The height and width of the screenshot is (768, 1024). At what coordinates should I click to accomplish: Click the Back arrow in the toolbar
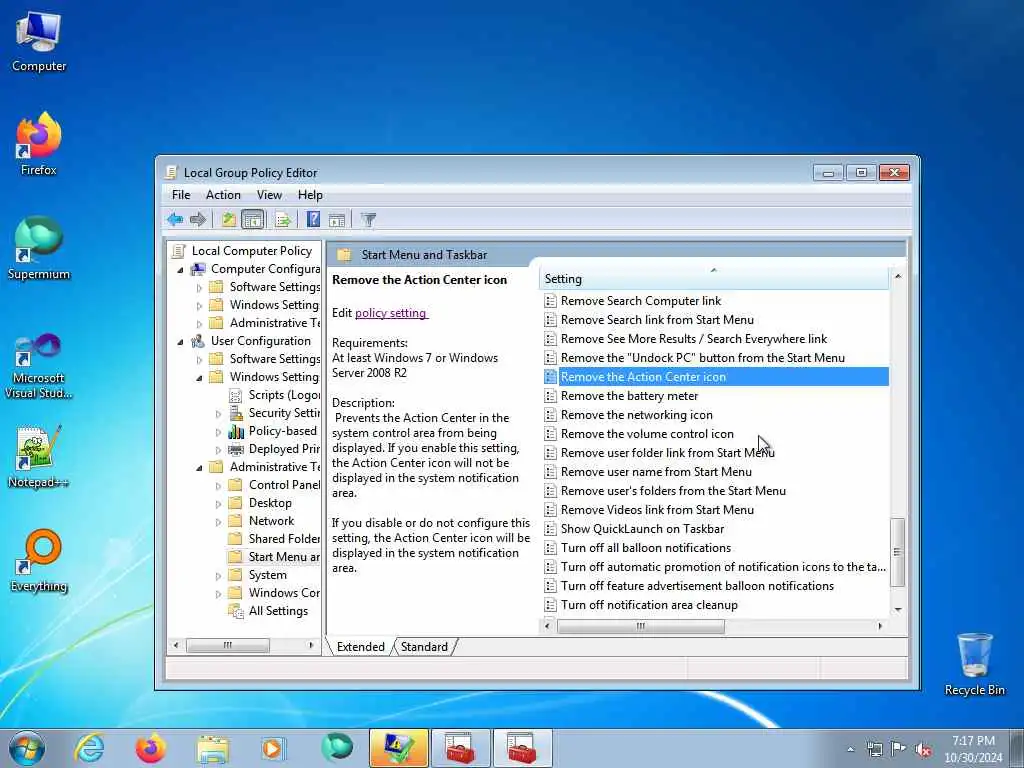coord(175,220)
